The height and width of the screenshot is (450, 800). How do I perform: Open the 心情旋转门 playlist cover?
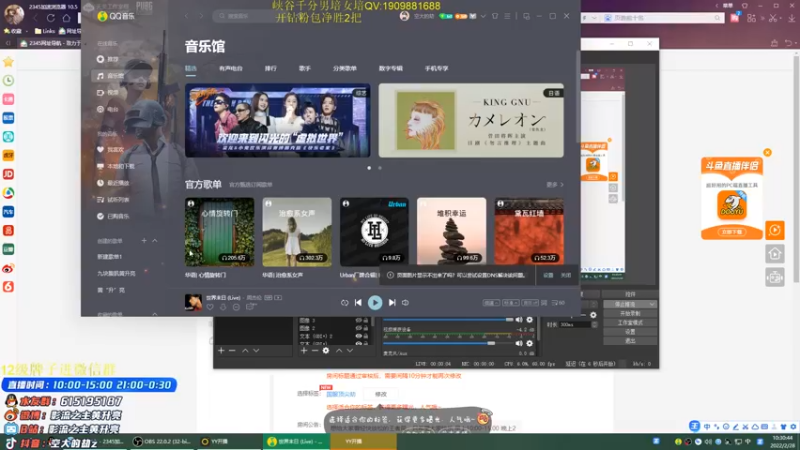click(219, 232)
